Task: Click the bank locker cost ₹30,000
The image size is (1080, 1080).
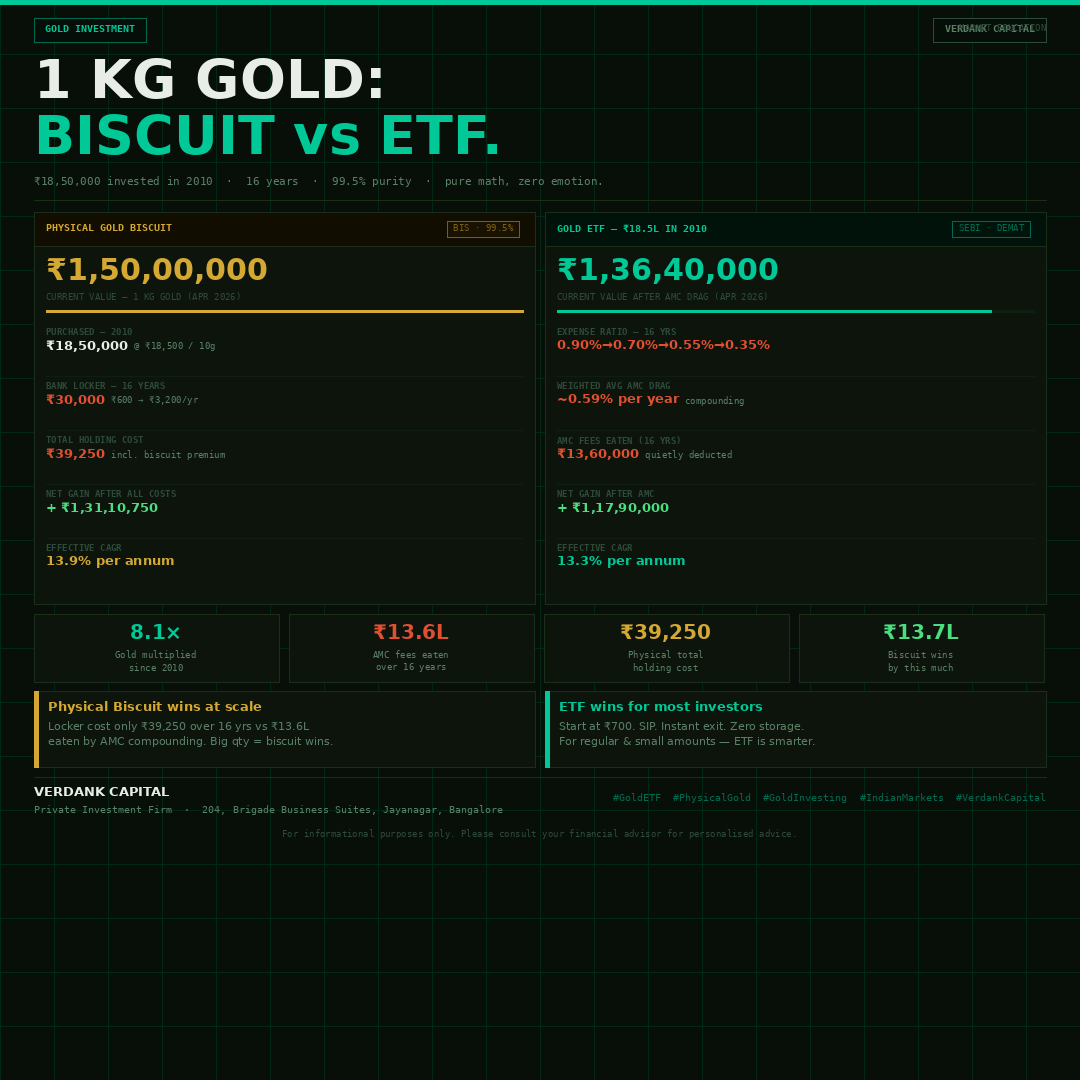Action: [x=75, y=399]
